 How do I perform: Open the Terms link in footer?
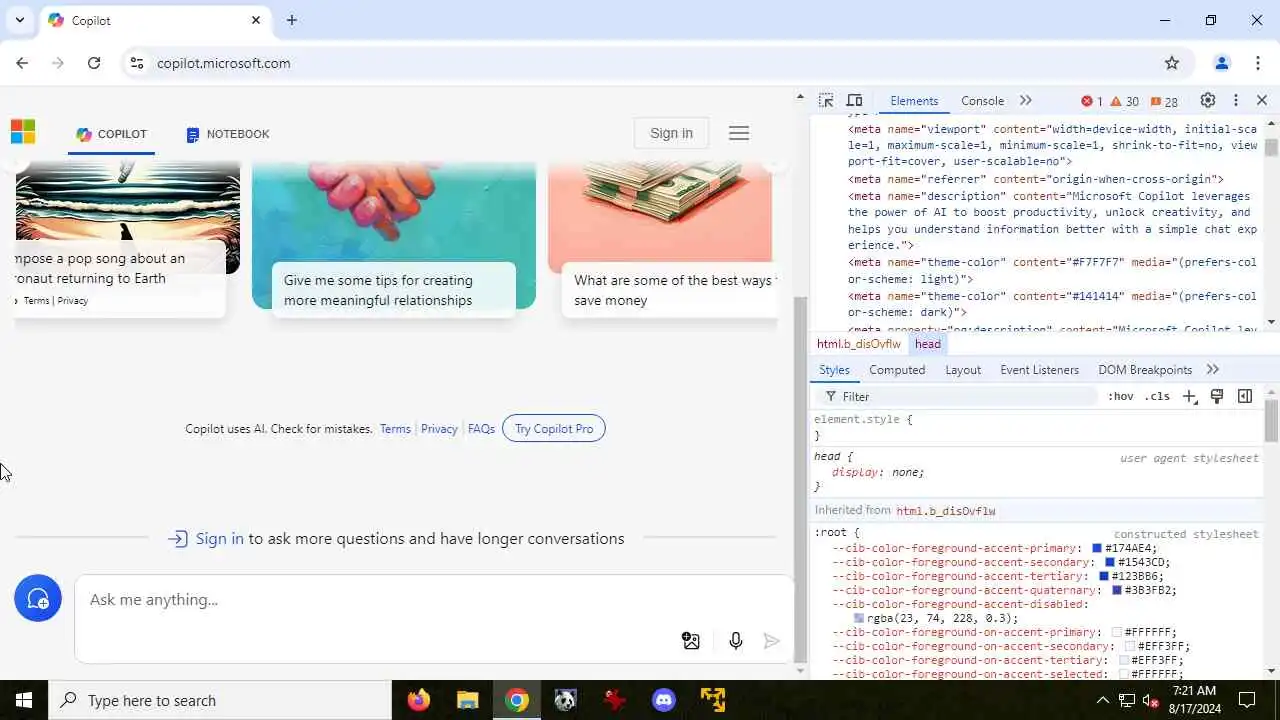[395, 429]
